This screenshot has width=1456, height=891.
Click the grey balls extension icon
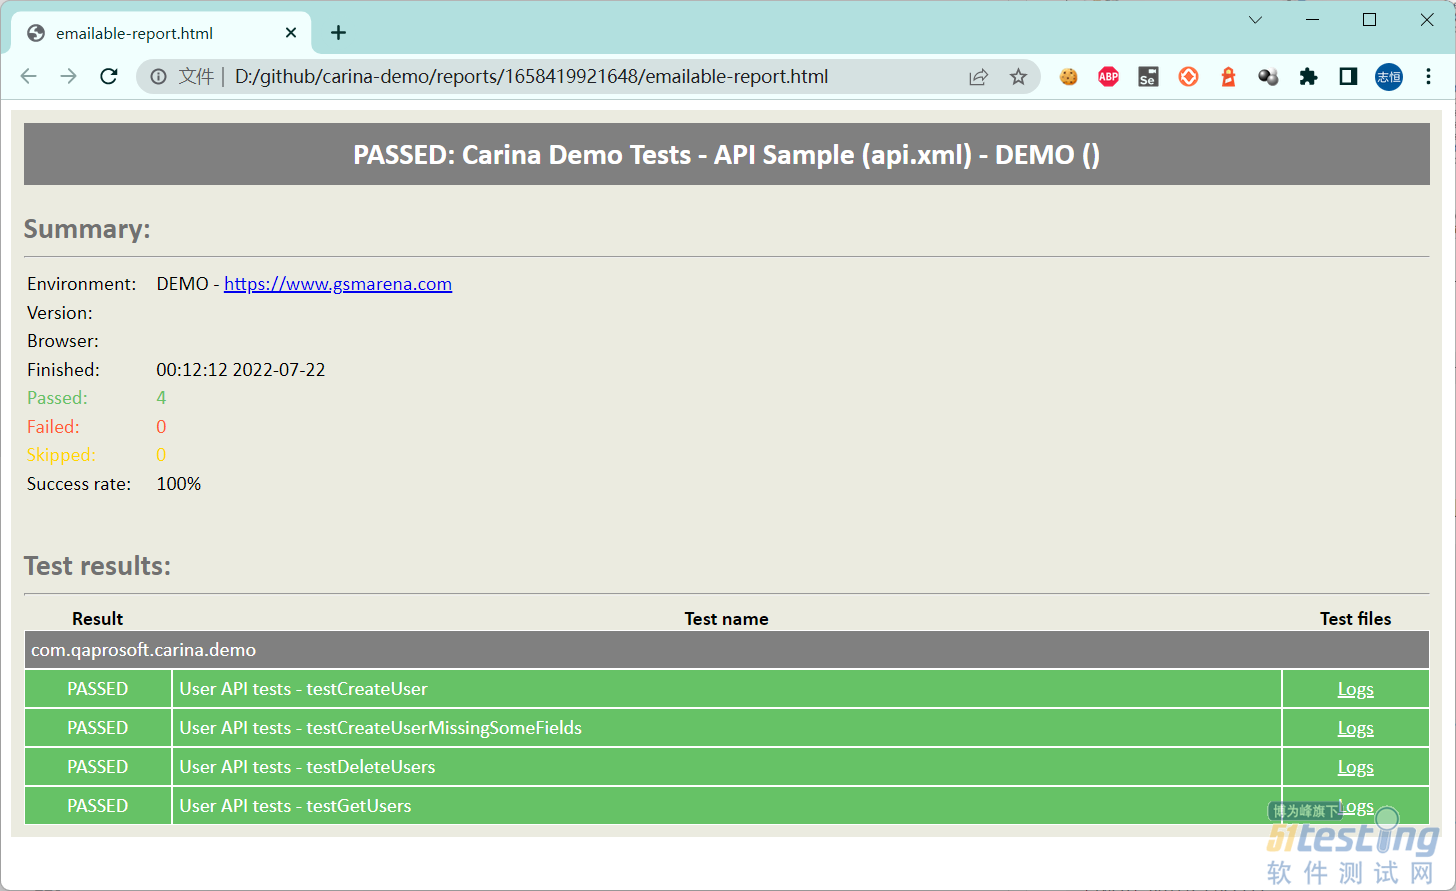point(1268,76)
